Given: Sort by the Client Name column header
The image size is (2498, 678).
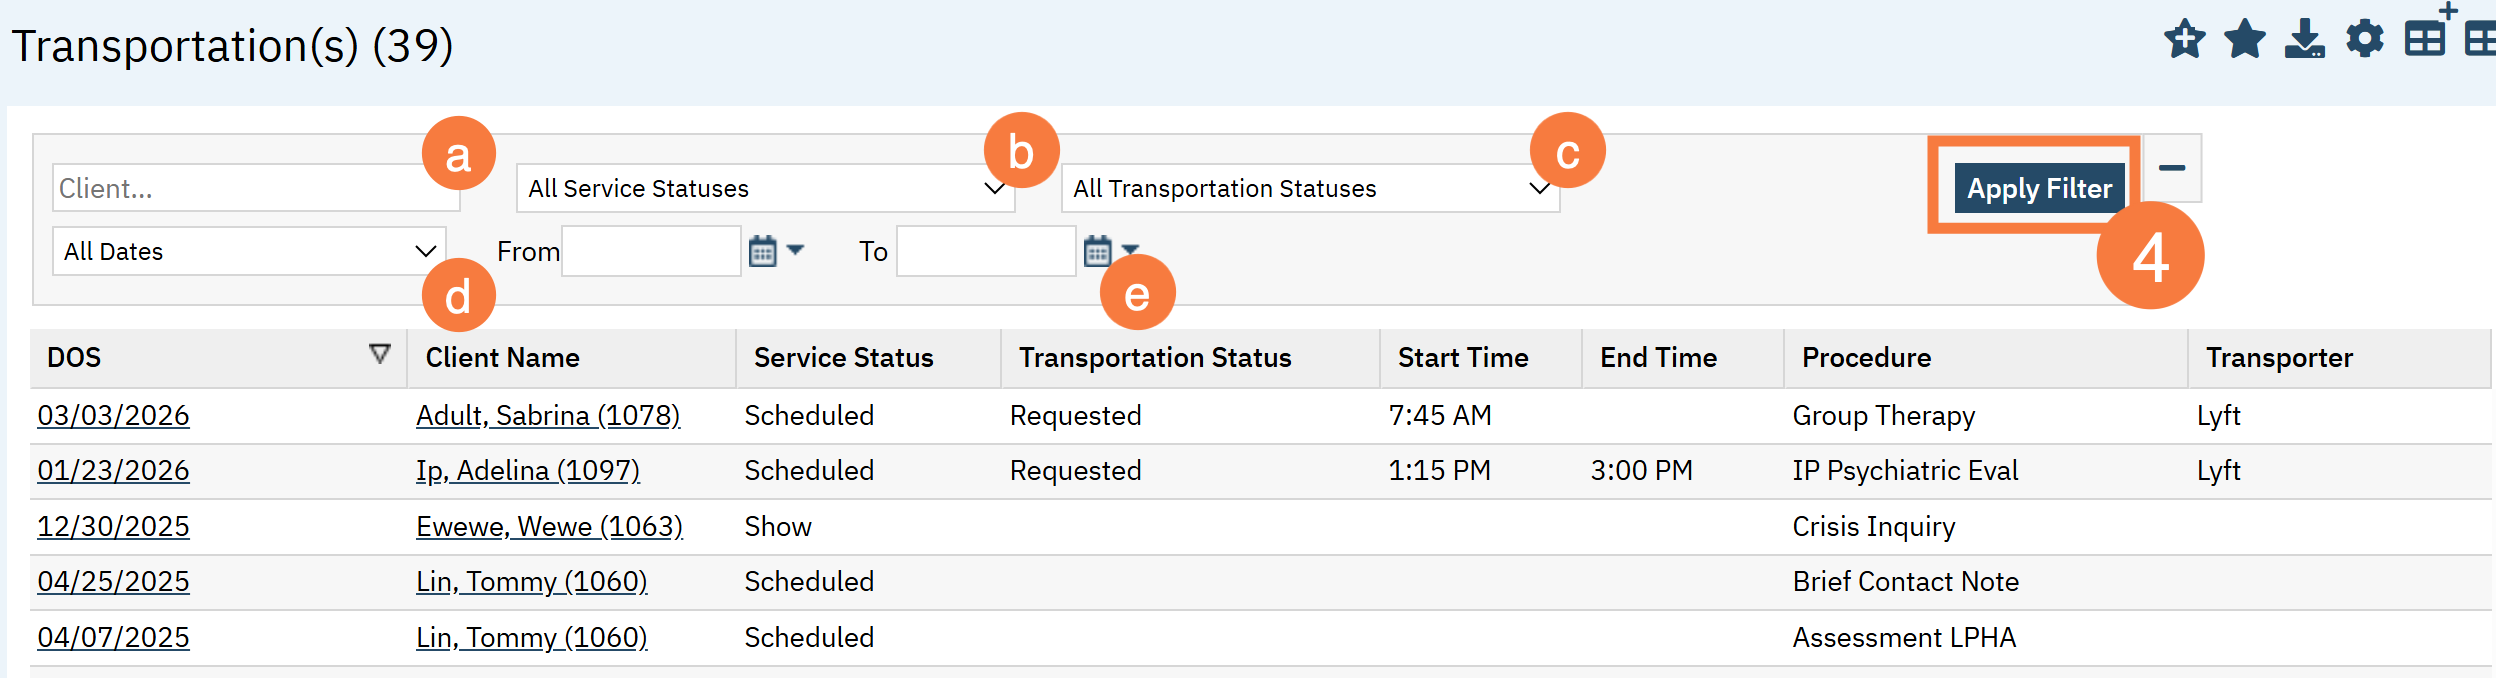Looking at the screenshot, I should click(x=502, y=358).
